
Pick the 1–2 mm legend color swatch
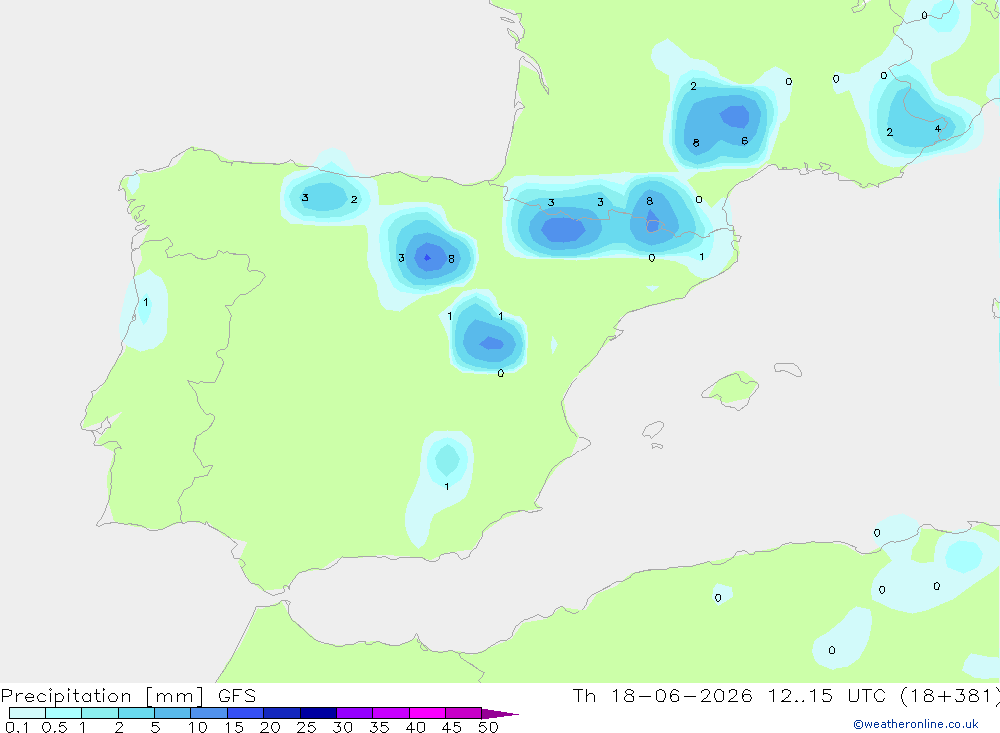100,713
